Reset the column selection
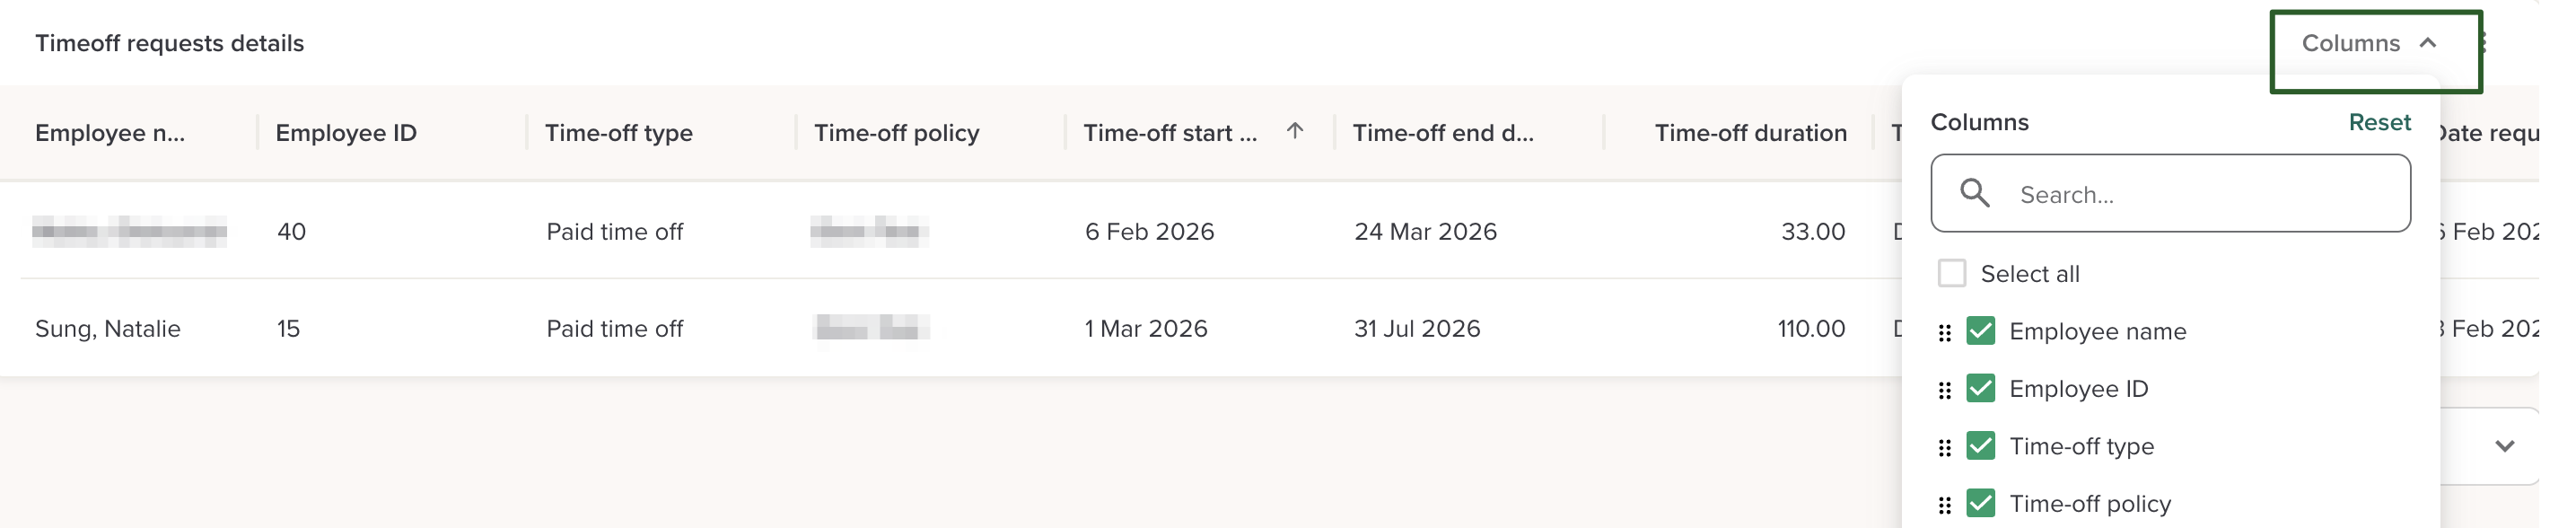 click(2379, 122)
